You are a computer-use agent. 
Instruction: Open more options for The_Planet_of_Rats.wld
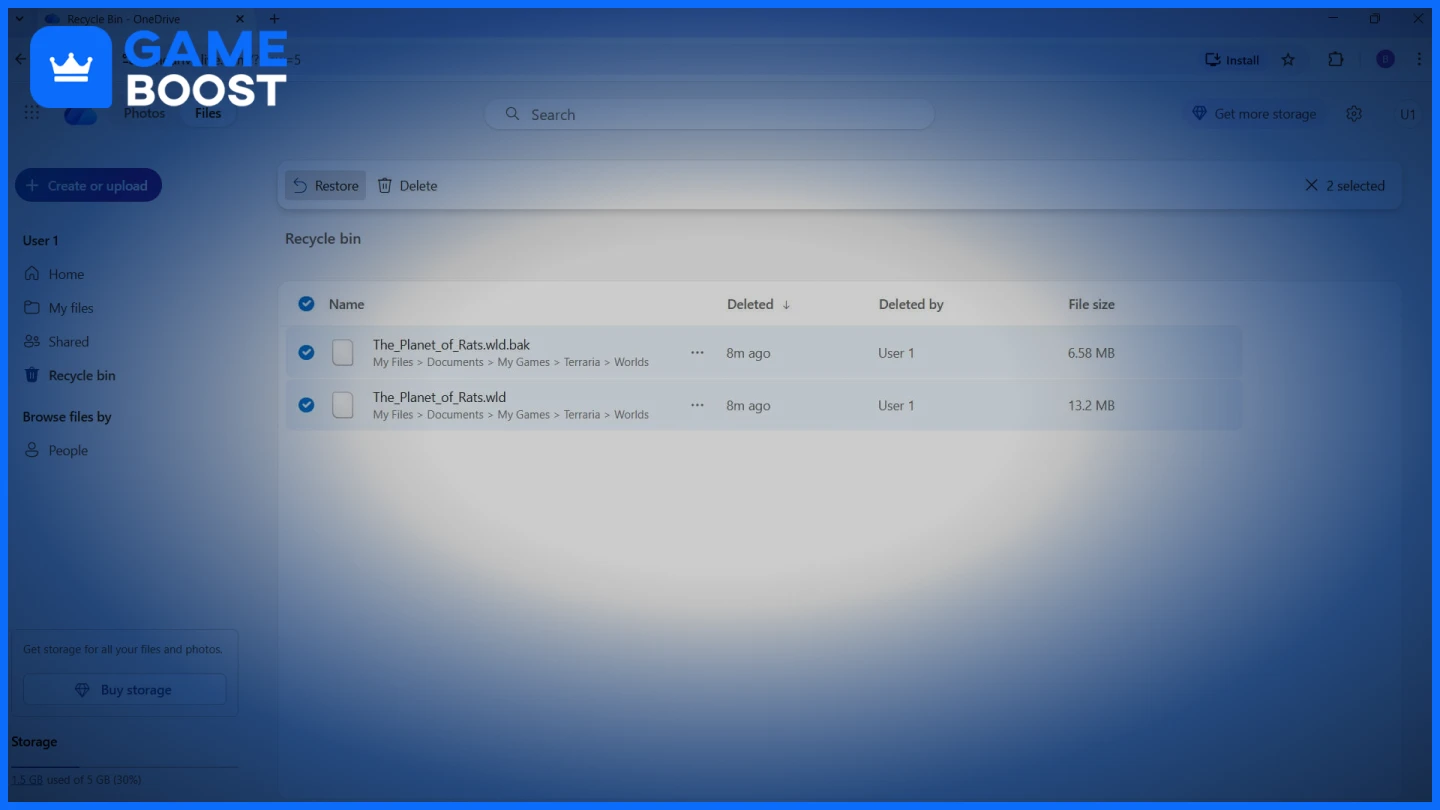tap(697, 405)
